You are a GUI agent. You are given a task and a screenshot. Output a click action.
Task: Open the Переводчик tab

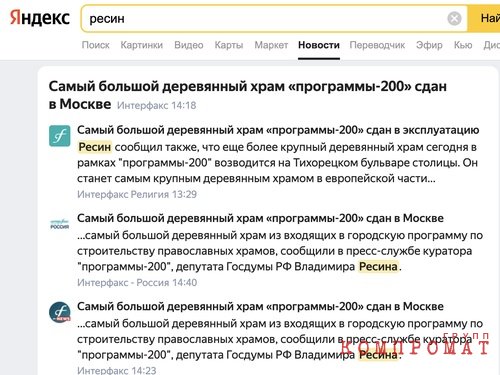pos(377,45)
